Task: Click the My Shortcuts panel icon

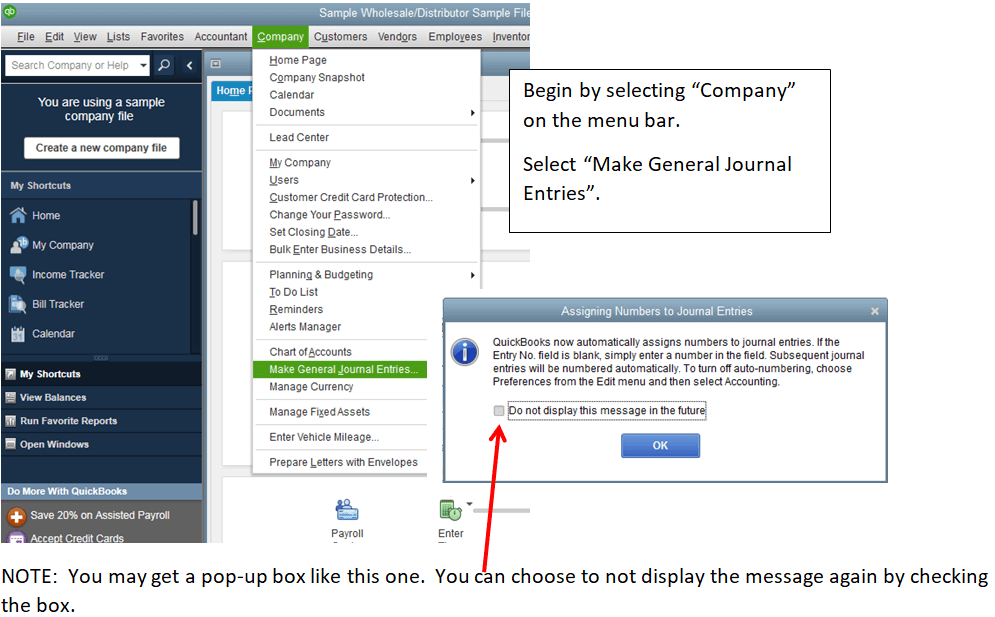Action: [x=10, y=374]
